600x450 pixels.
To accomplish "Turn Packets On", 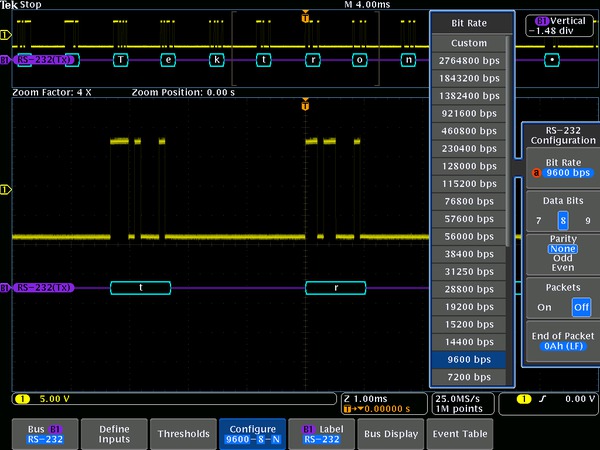I will coord(544,307).
